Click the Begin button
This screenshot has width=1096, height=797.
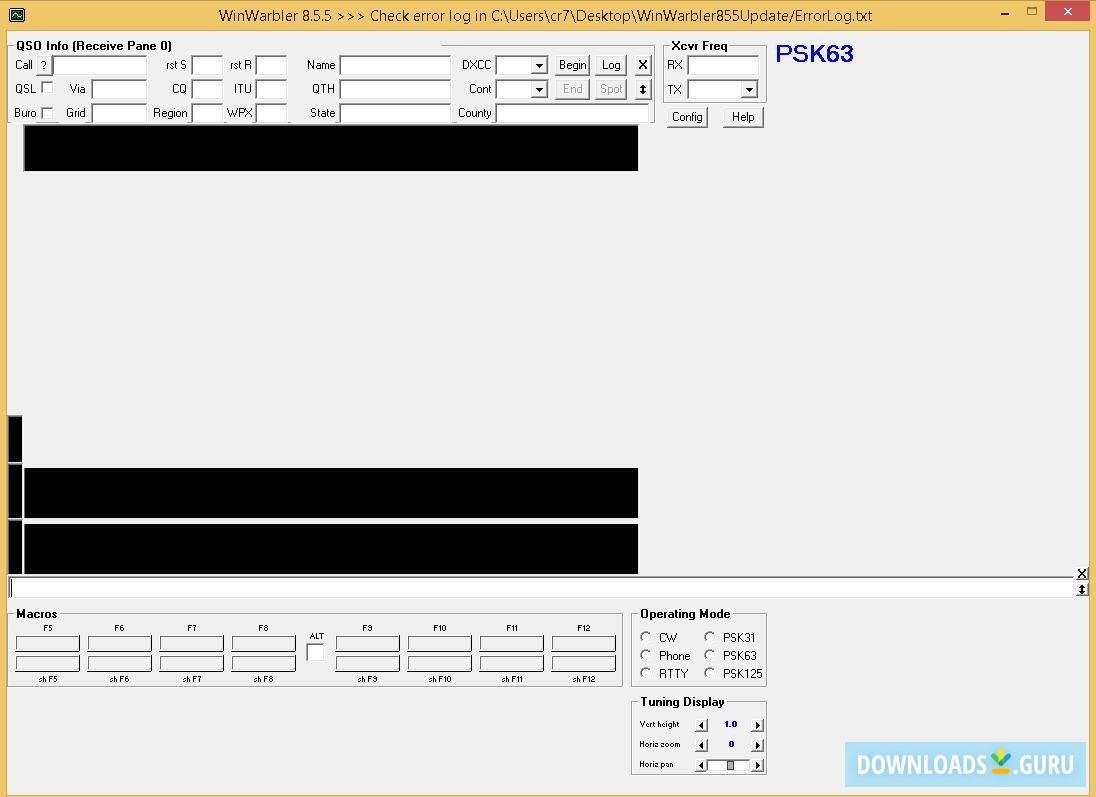[572, 65]
